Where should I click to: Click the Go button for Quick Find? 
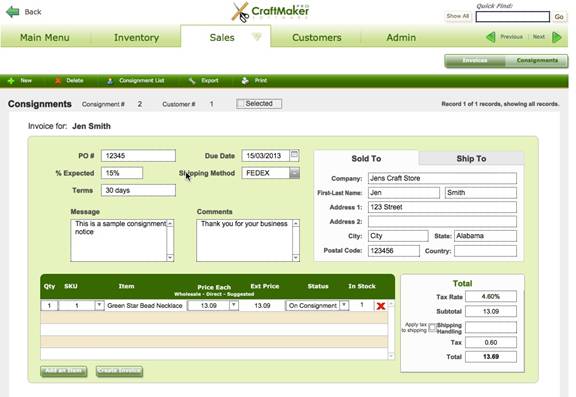coord(559,17)
